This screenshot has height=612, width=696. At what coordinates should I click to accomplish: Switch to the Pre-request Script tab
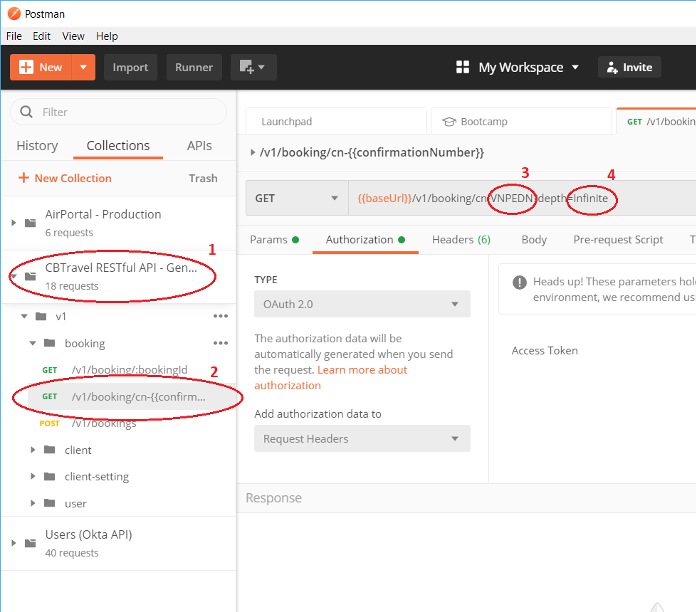pos(618,240)
